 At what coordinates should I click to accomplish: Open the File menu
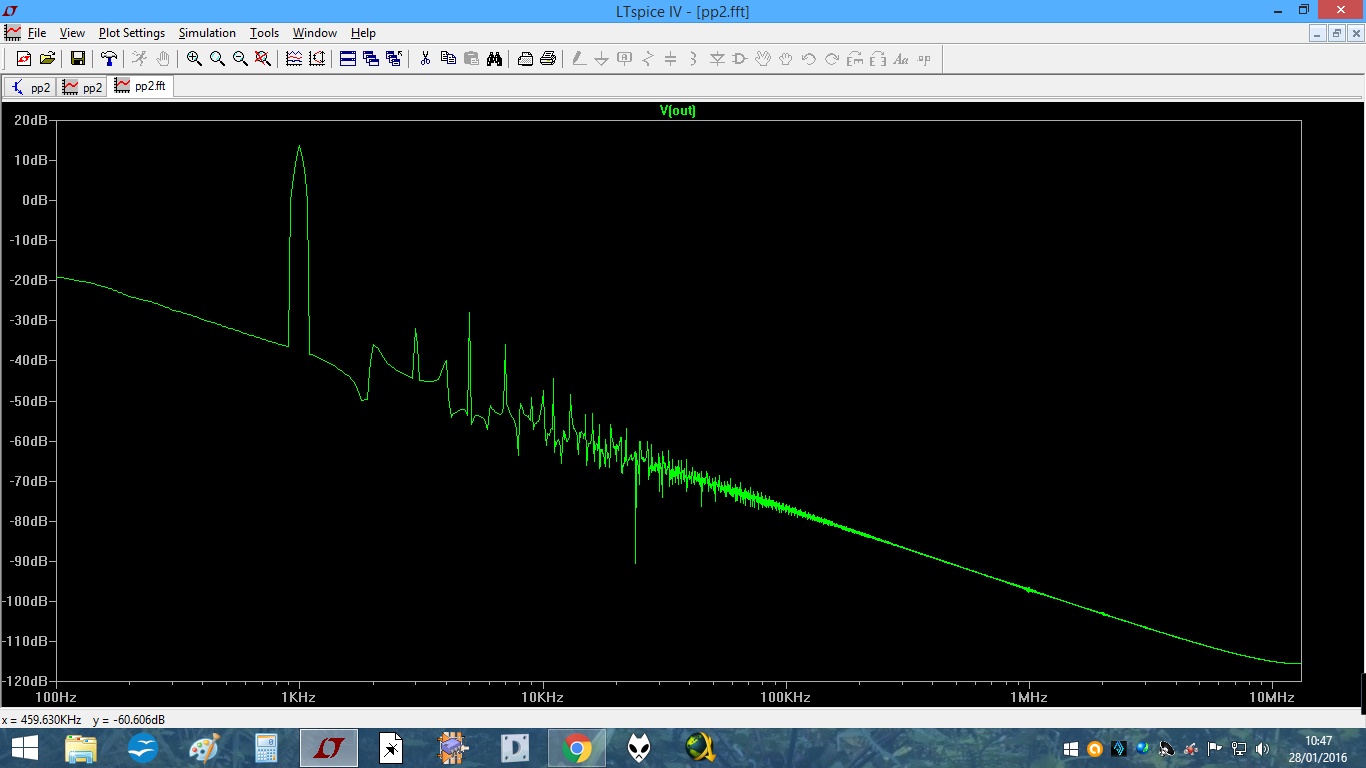37,33
